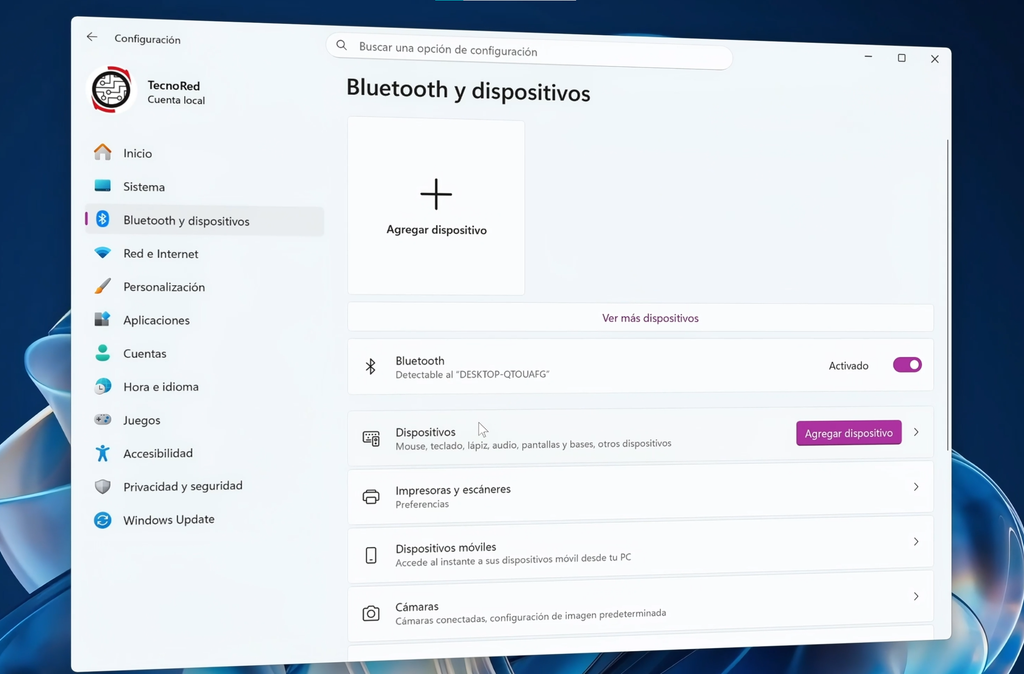Screen dimensions: 1024x674
Task: Select Bluetooth y dispositivos in the sidebar
Action: [204, 221]
